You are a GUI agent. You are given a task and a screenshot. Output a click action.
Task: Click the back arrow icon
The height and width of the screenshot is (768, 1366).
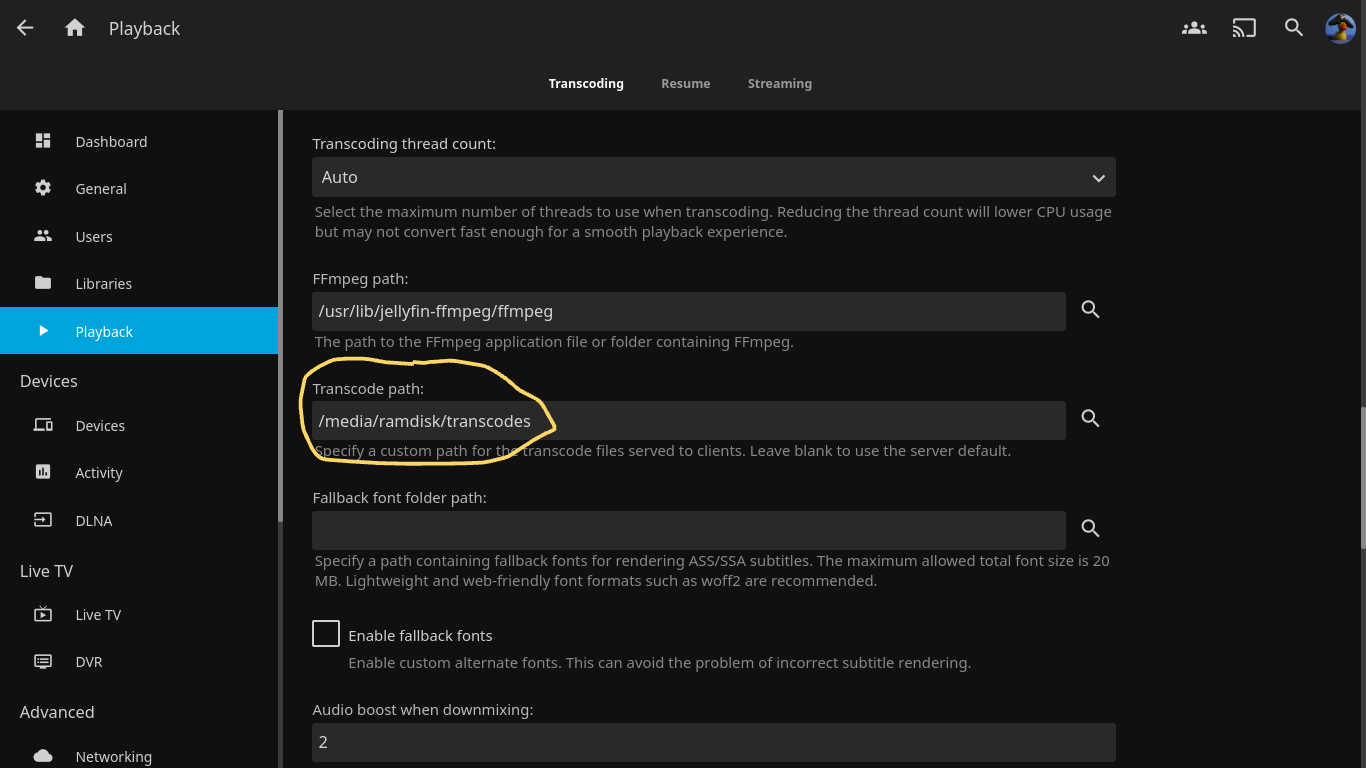(25, 28)
